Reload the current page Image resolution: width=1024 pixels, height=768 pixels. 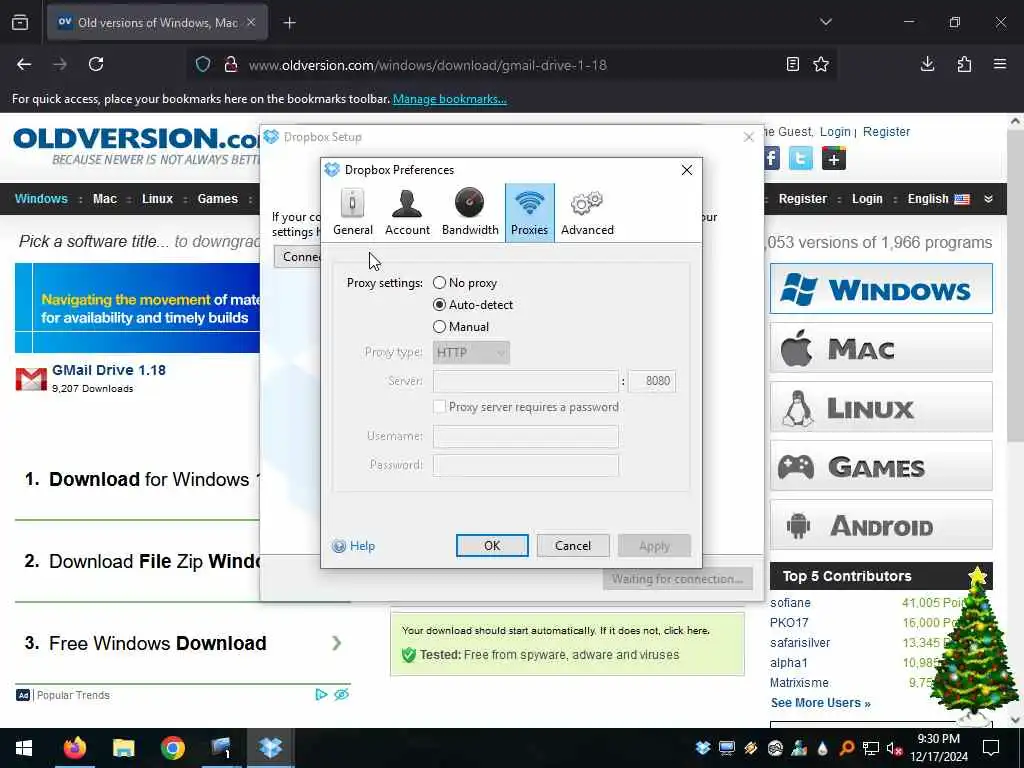point(96,64)
